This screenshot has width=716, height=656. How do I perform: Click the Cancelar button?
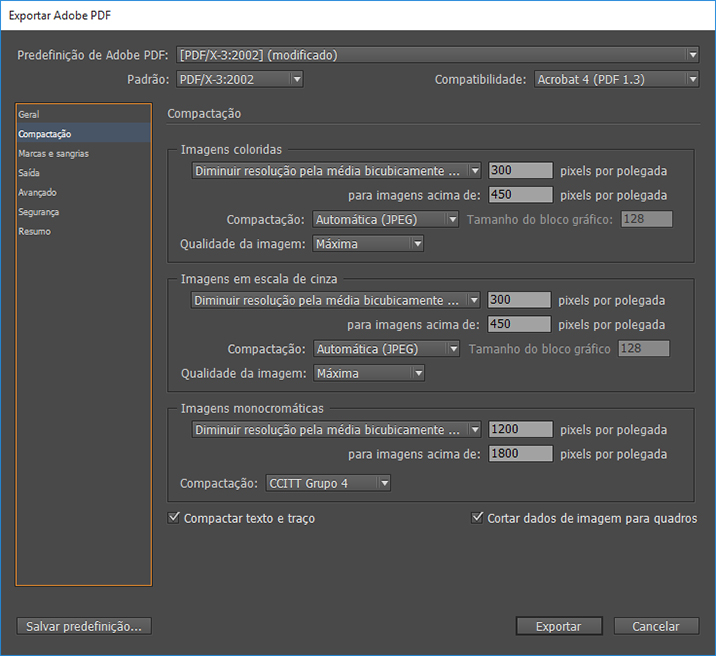655,626
